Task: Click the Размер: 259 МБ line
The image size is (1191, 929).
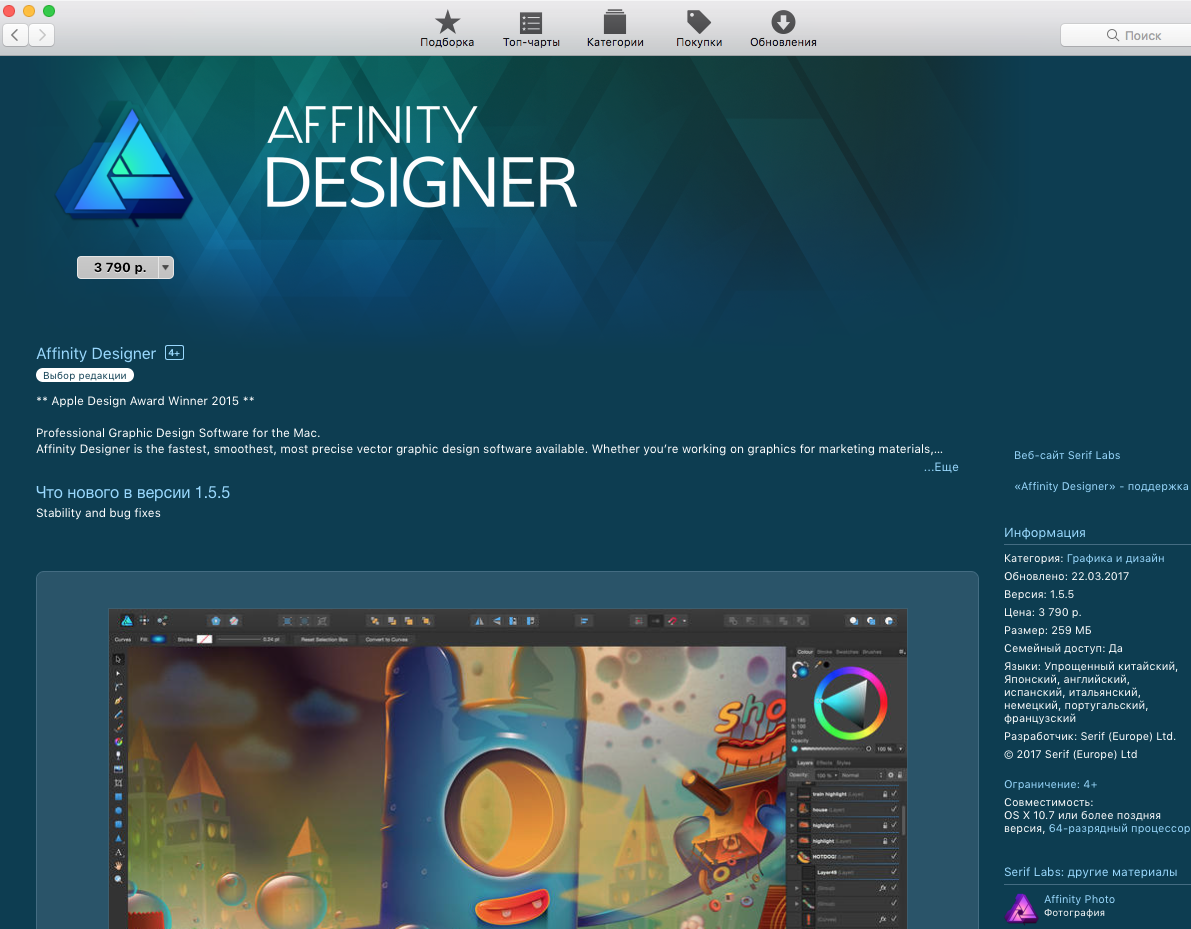Action: click(x=1047, y=630)
